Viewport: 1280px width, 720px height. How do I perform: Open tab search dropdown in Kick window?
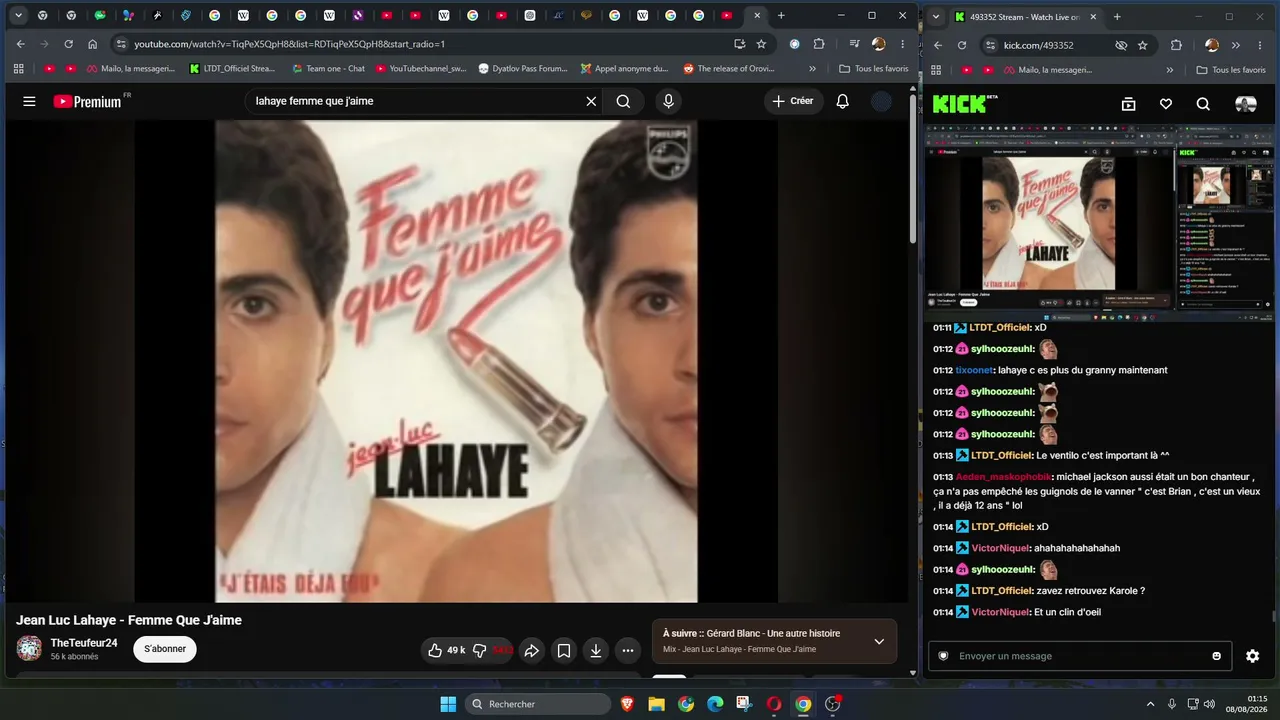[x=937, y=16]
